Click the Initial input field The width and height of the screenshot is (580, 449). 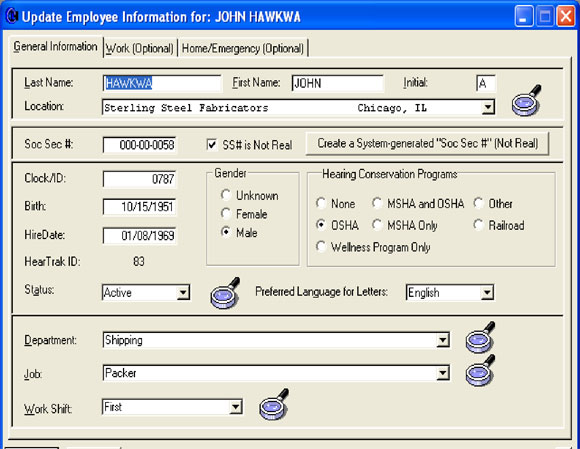[486, 83]
